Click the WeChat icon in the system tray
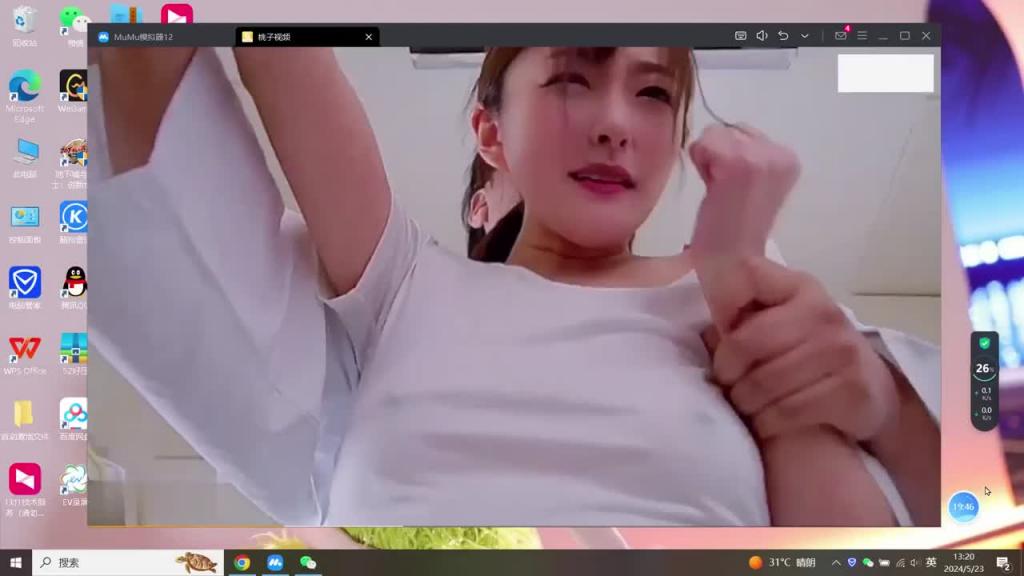This screenshot has height=576, width=1024. point(868,562)
